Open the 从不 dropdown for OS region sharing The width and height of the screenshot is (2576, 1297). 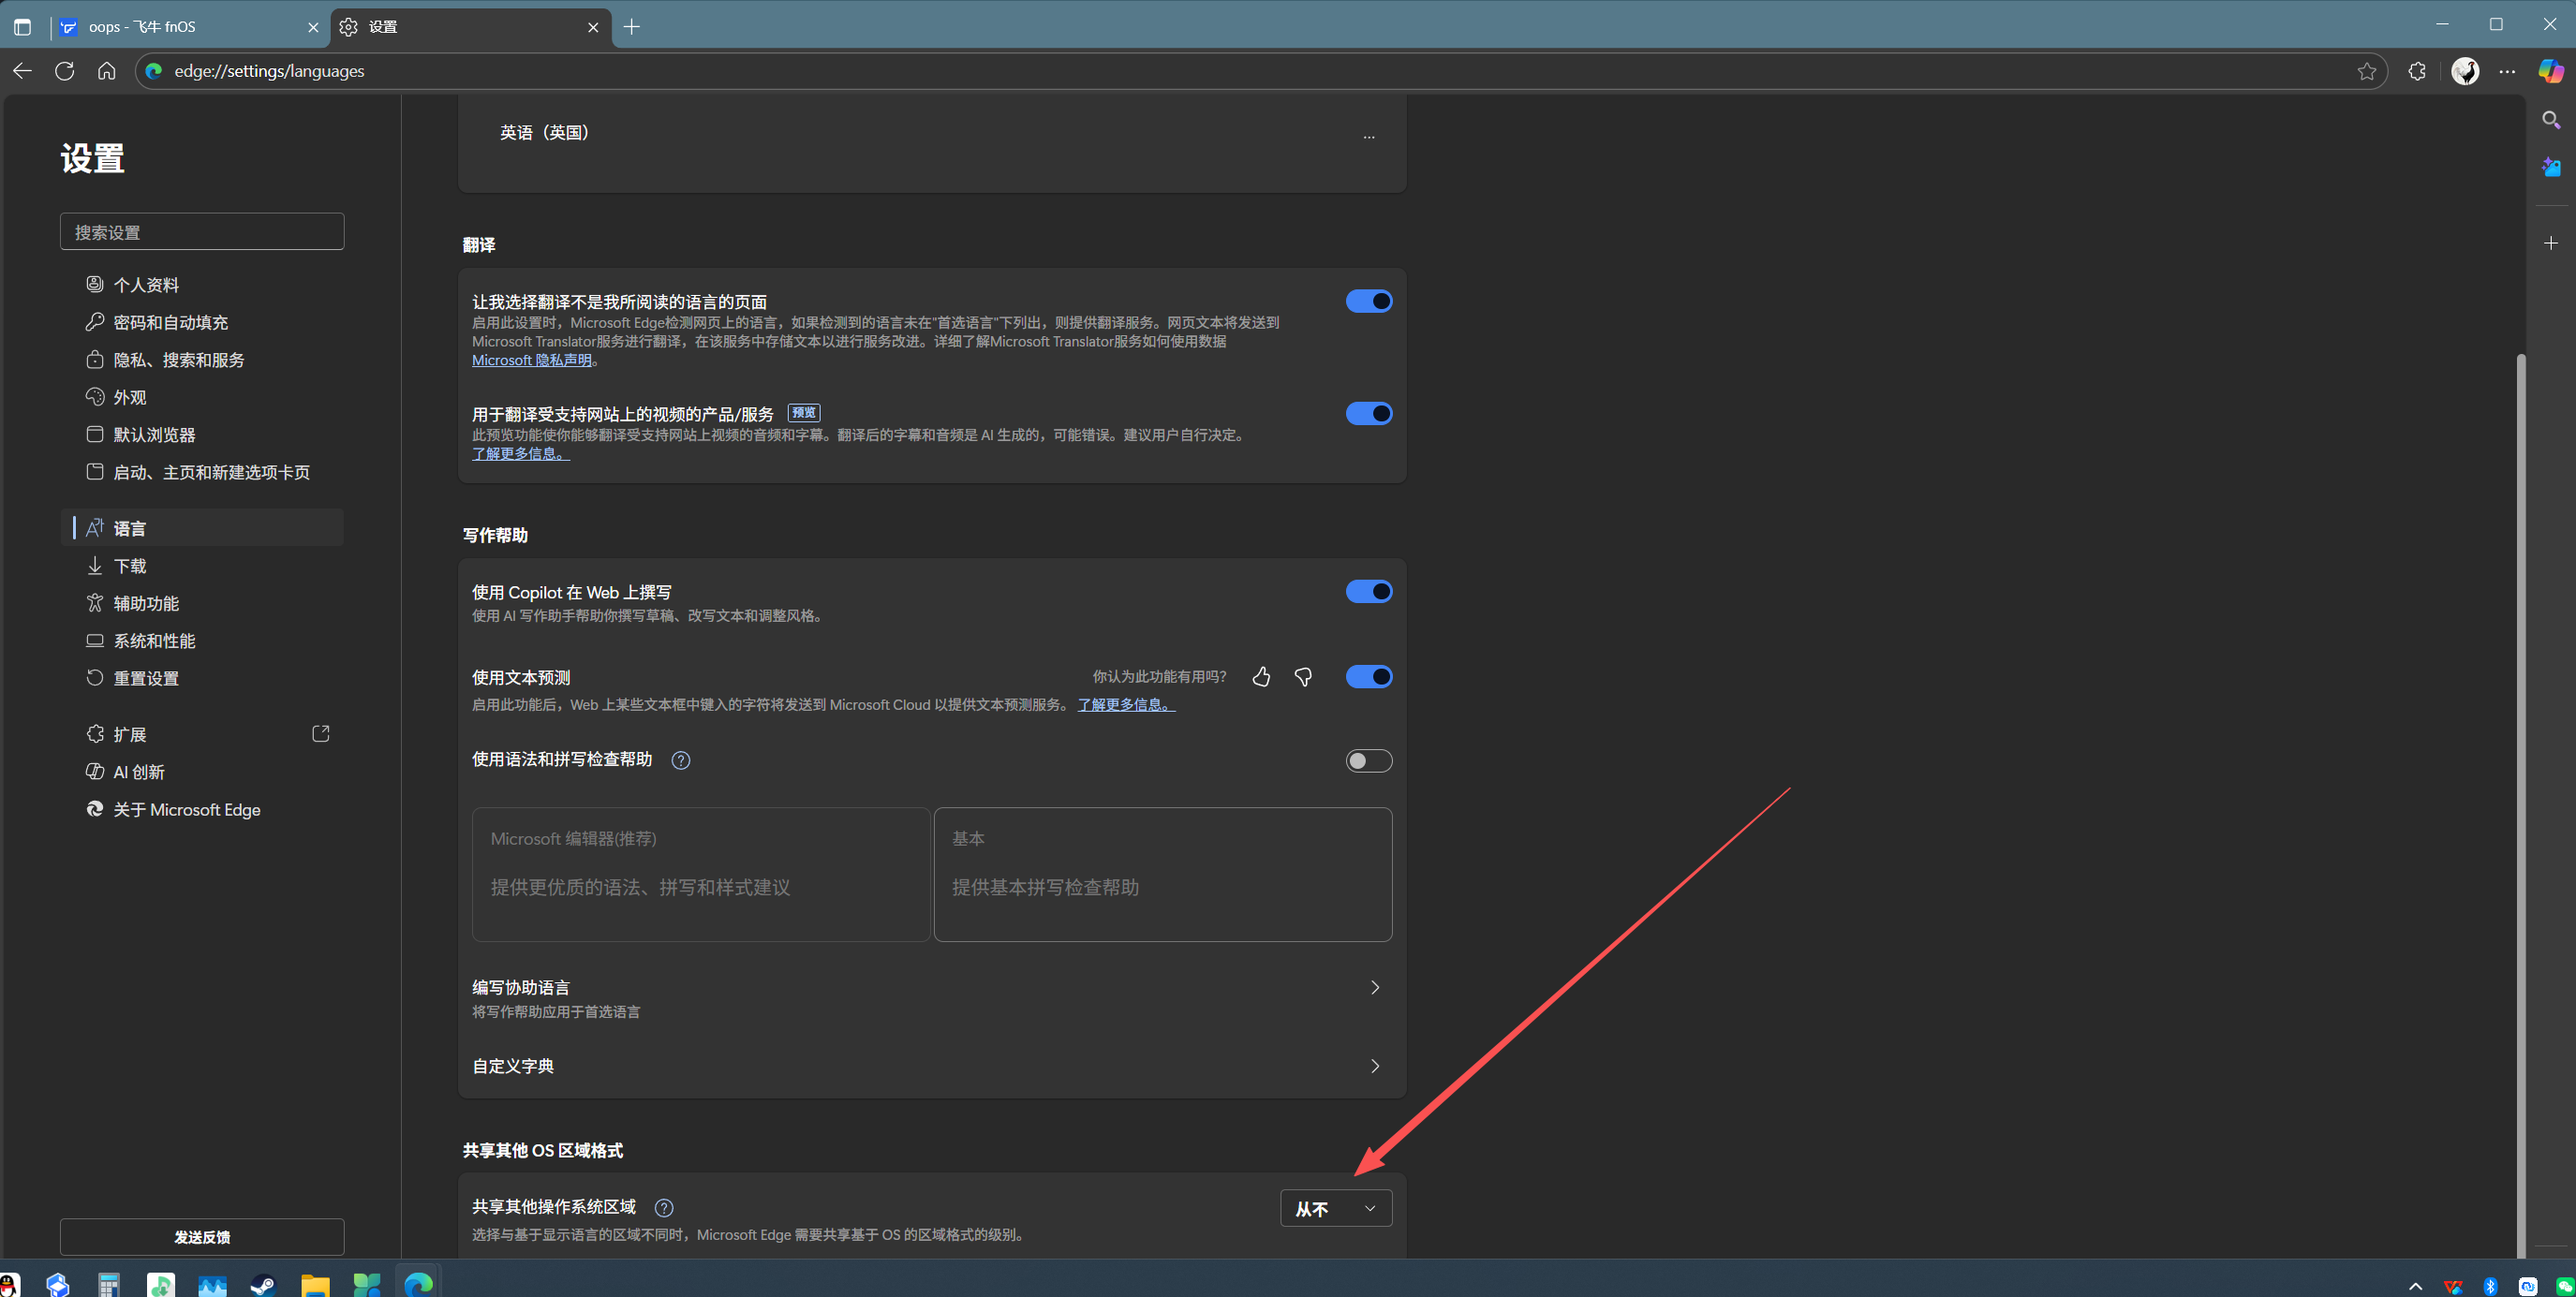click(1336, 1208)
